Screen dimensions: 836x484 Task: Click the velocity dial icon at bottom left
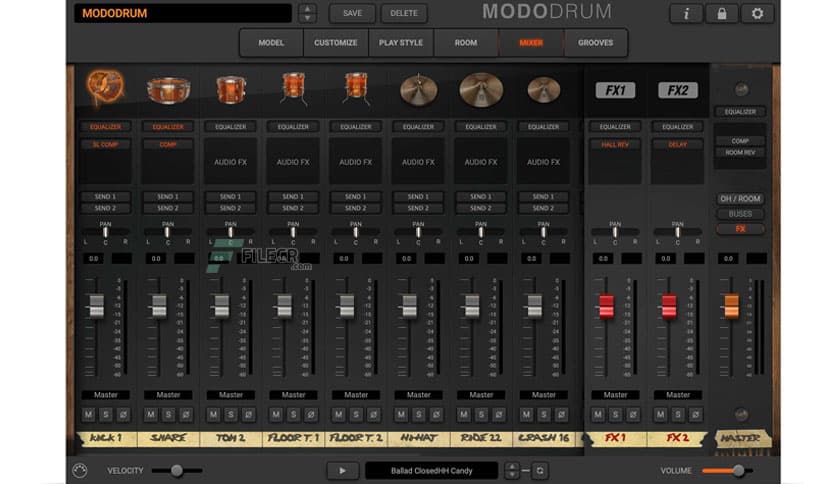point(79,471)
